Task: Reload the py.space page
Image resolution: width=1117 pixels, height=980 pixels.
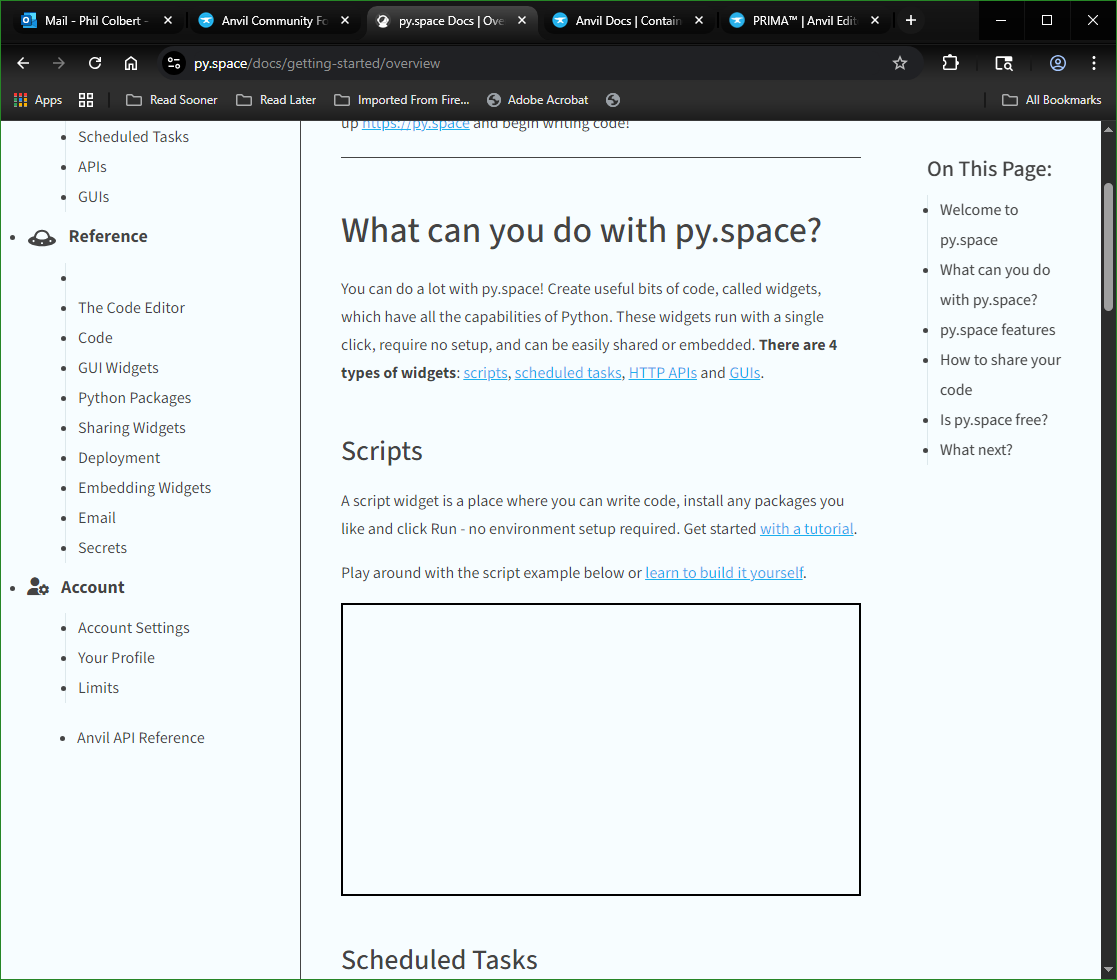Action: coord(95,63)
